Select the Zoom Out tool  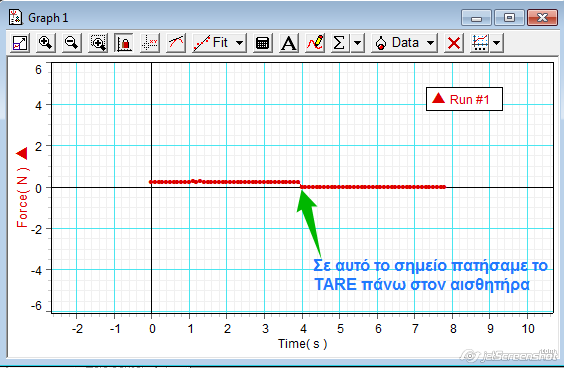tap(72, 43)
